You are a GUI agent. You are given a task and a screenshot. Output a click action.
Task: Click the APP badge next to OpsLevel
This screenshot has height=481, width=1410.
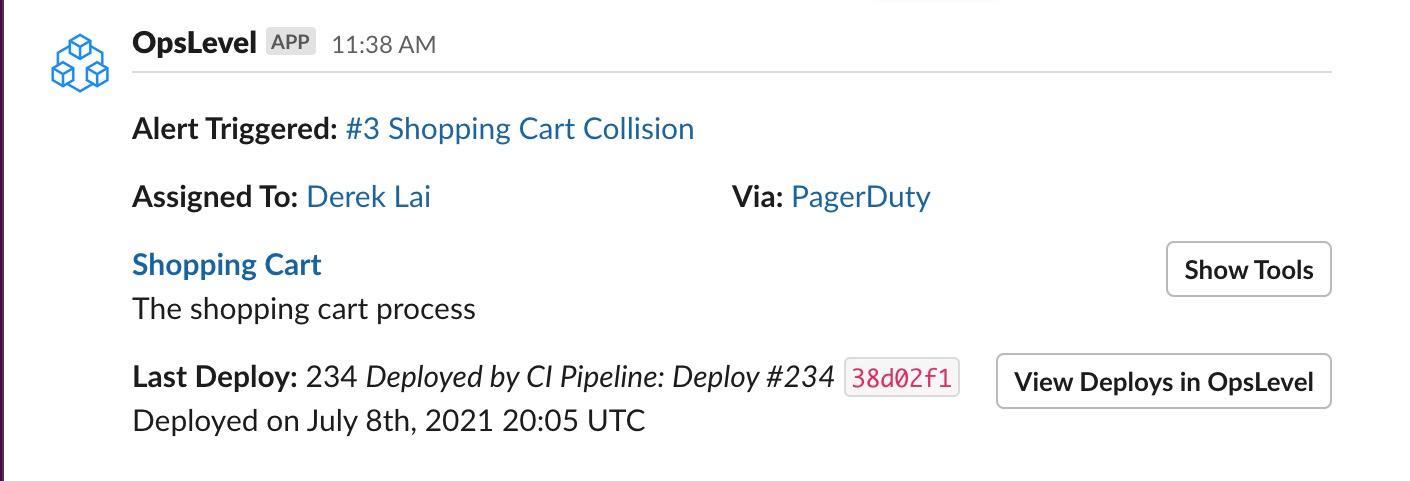point(291,43)
